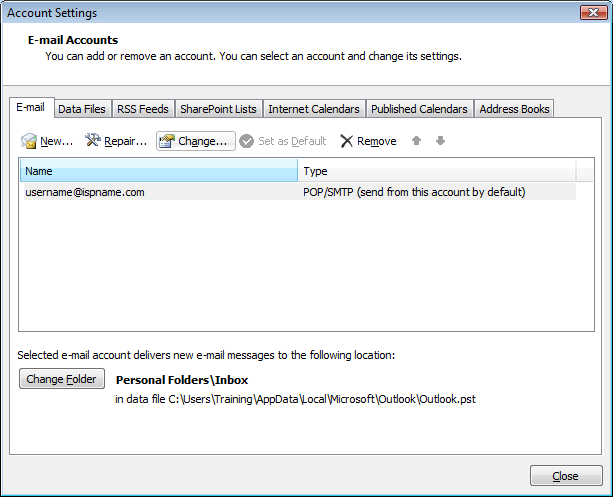This screenshot has height=497, width=613.
Task: Select the SharePoint Lists tab
Action: [x=218, y=109]
